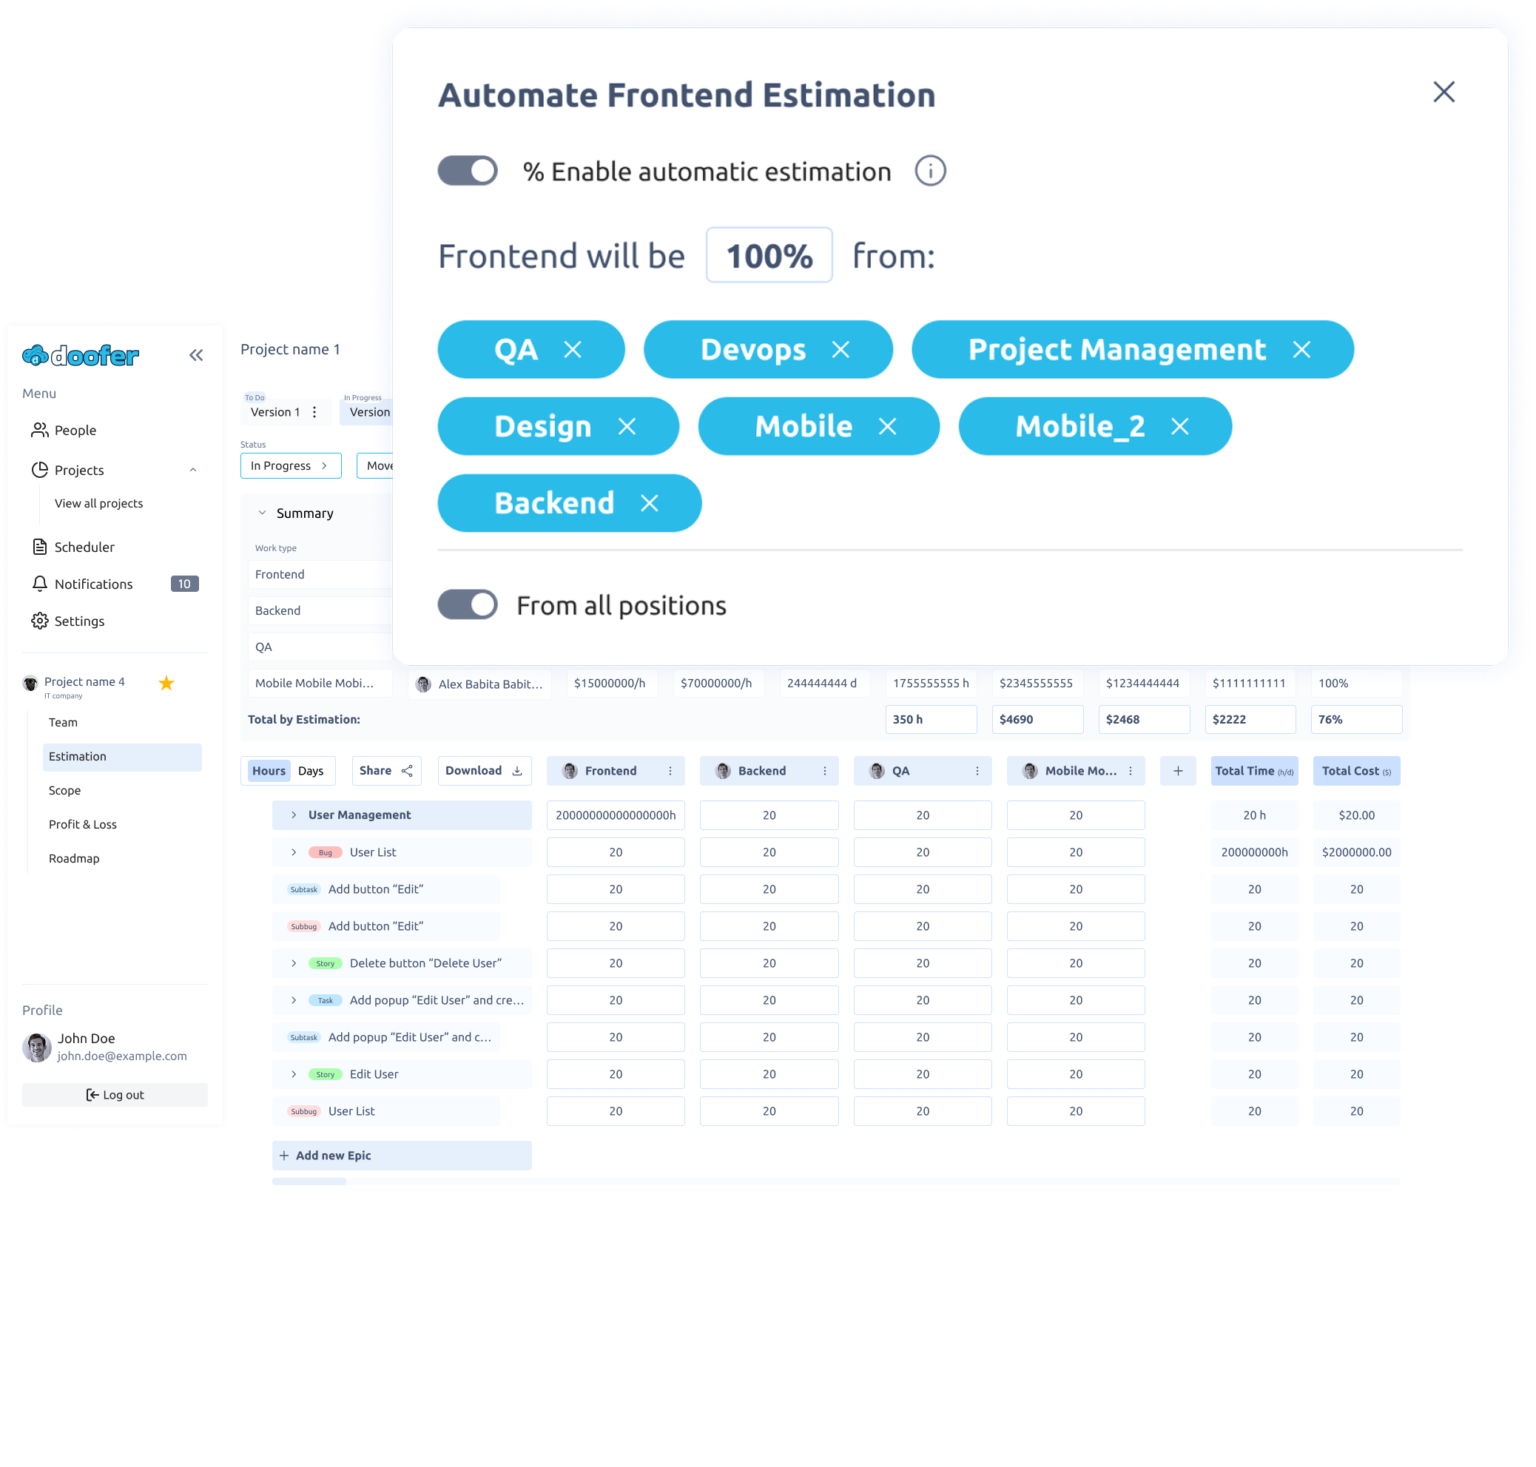The height and width of the screenshot is (1467, 1536).
Task: Click the Scheduler icon
Action: coord(39,547)
